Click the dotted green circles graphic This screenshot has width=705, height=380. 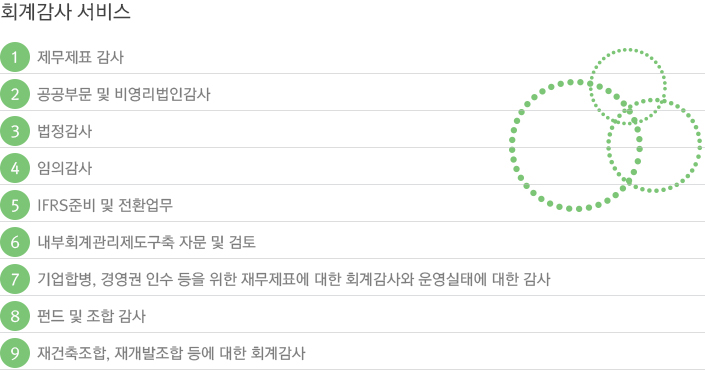606,130
